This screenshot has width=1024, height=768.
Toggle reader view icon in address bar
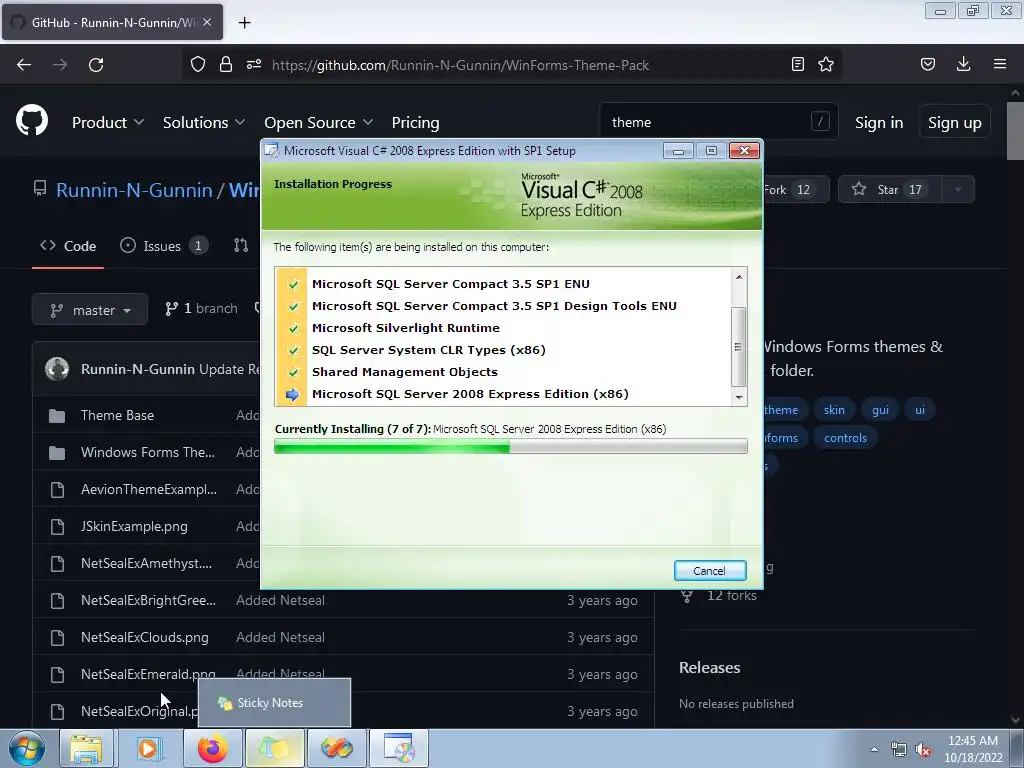click(797, 64)
